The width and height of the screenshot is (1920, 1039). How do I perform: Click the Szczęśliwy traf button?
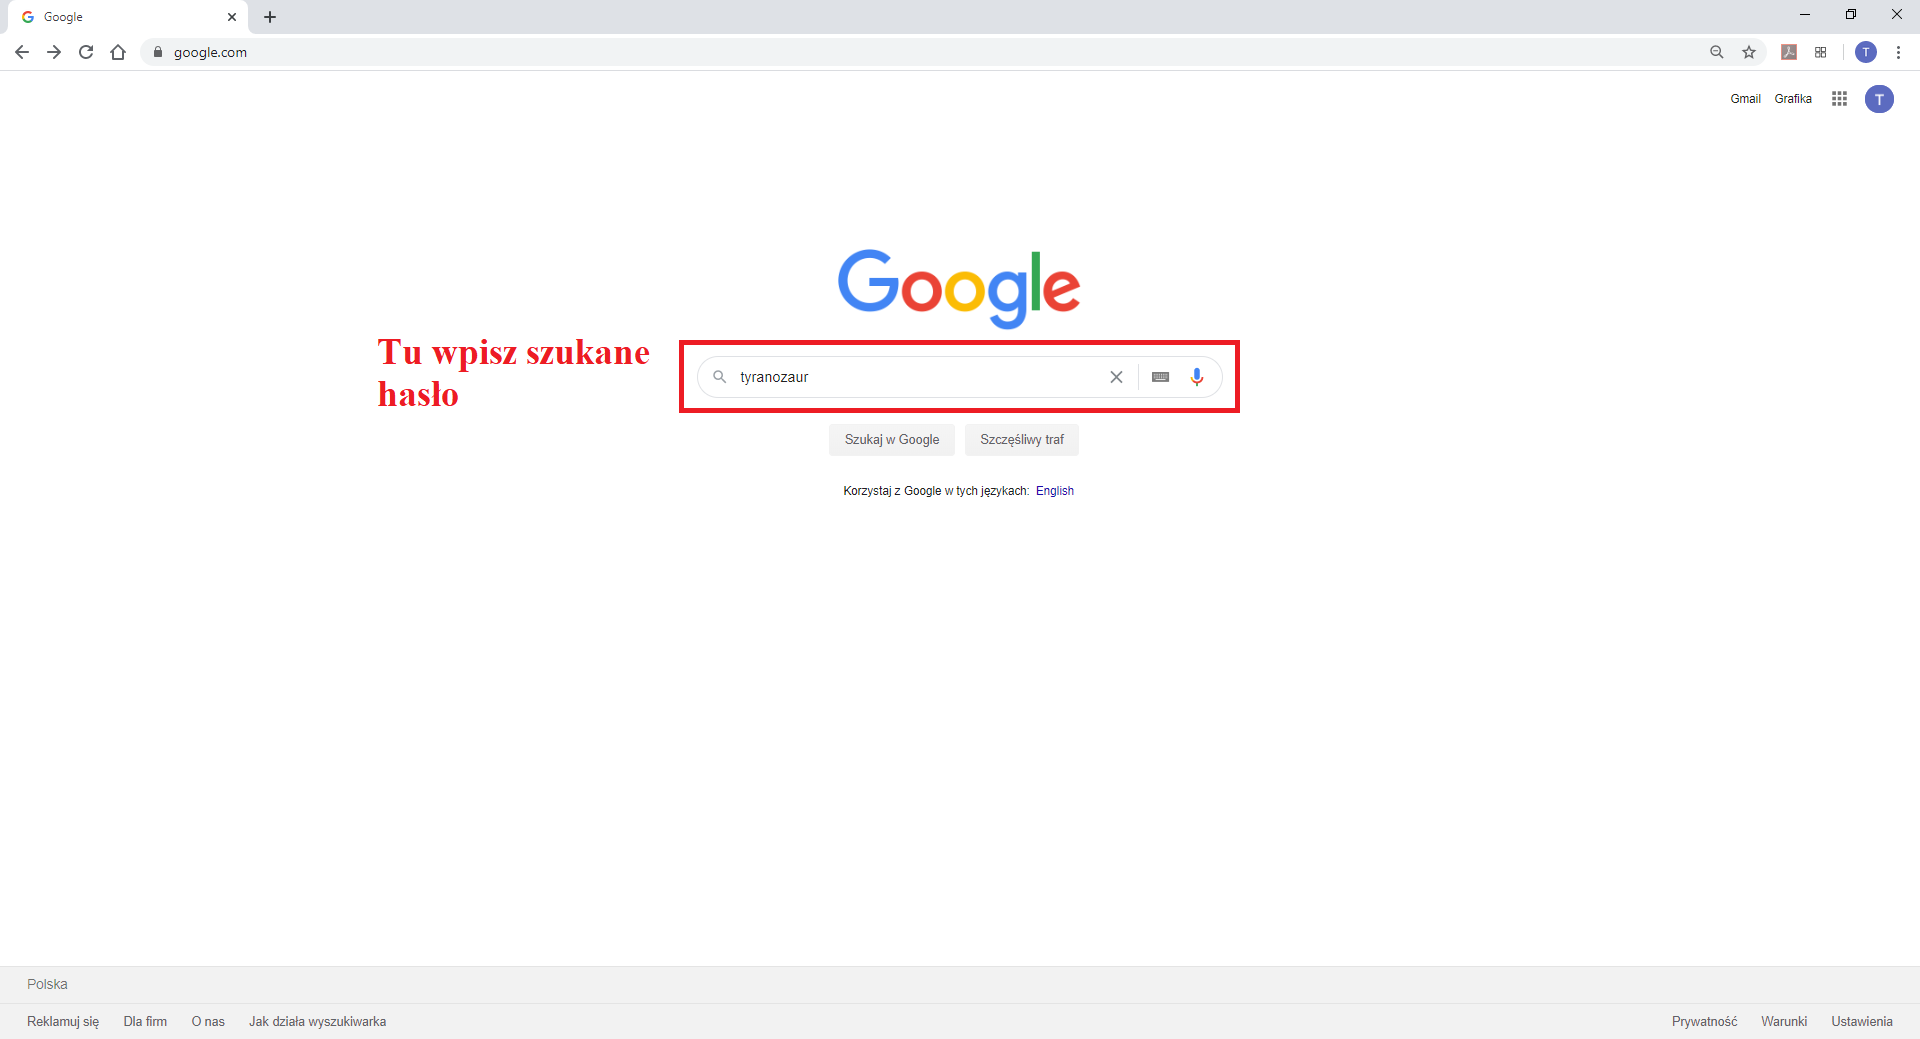[1022, 440]
